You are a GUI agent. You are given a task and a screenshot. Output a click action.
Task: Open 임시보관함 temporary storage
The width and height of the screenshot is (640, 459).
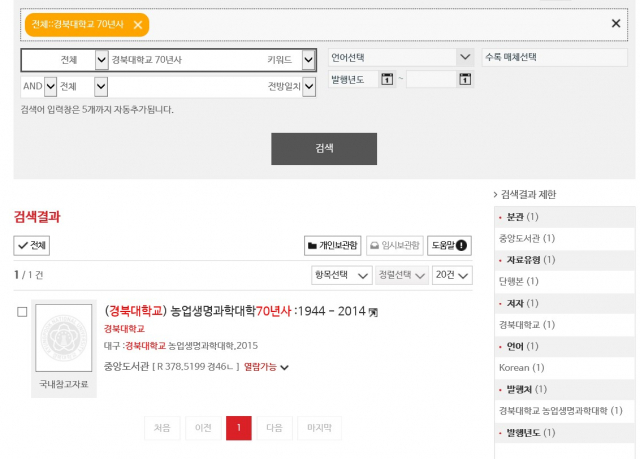pyautogui.click(x=395, y=246)
